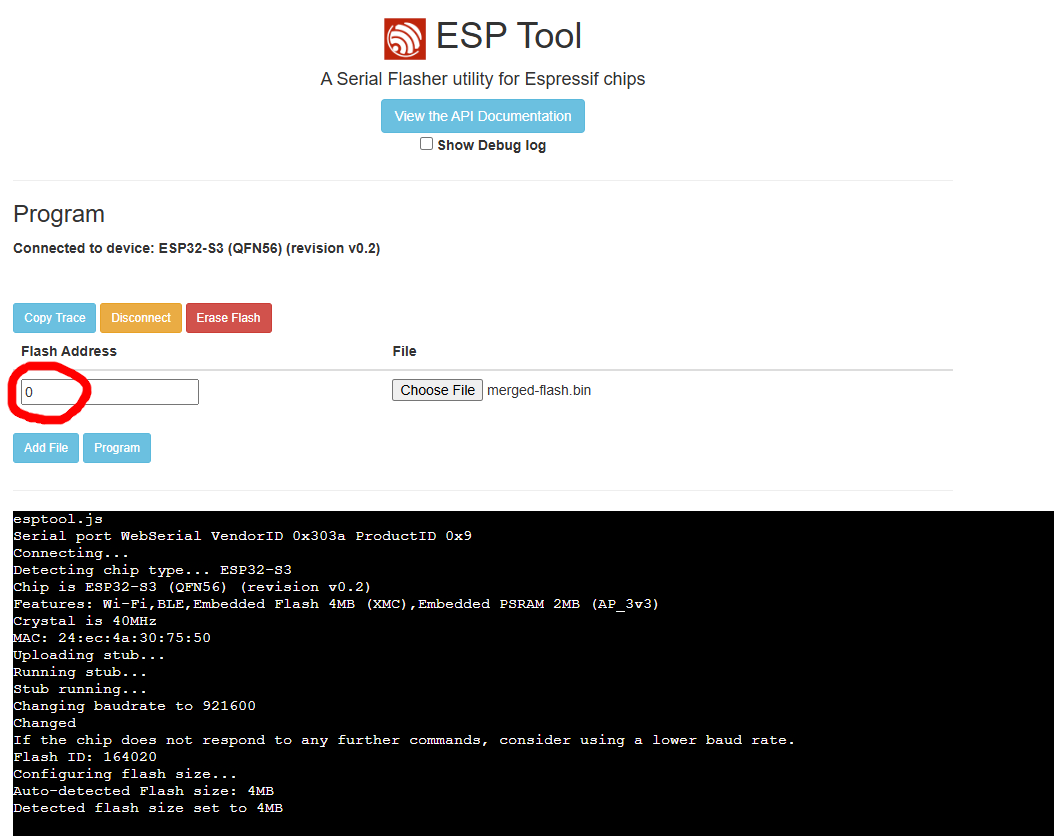Click the Detected flash size set to 4MB line
Viewport: 1054px width, 836px height.
[x=149, y=808]
